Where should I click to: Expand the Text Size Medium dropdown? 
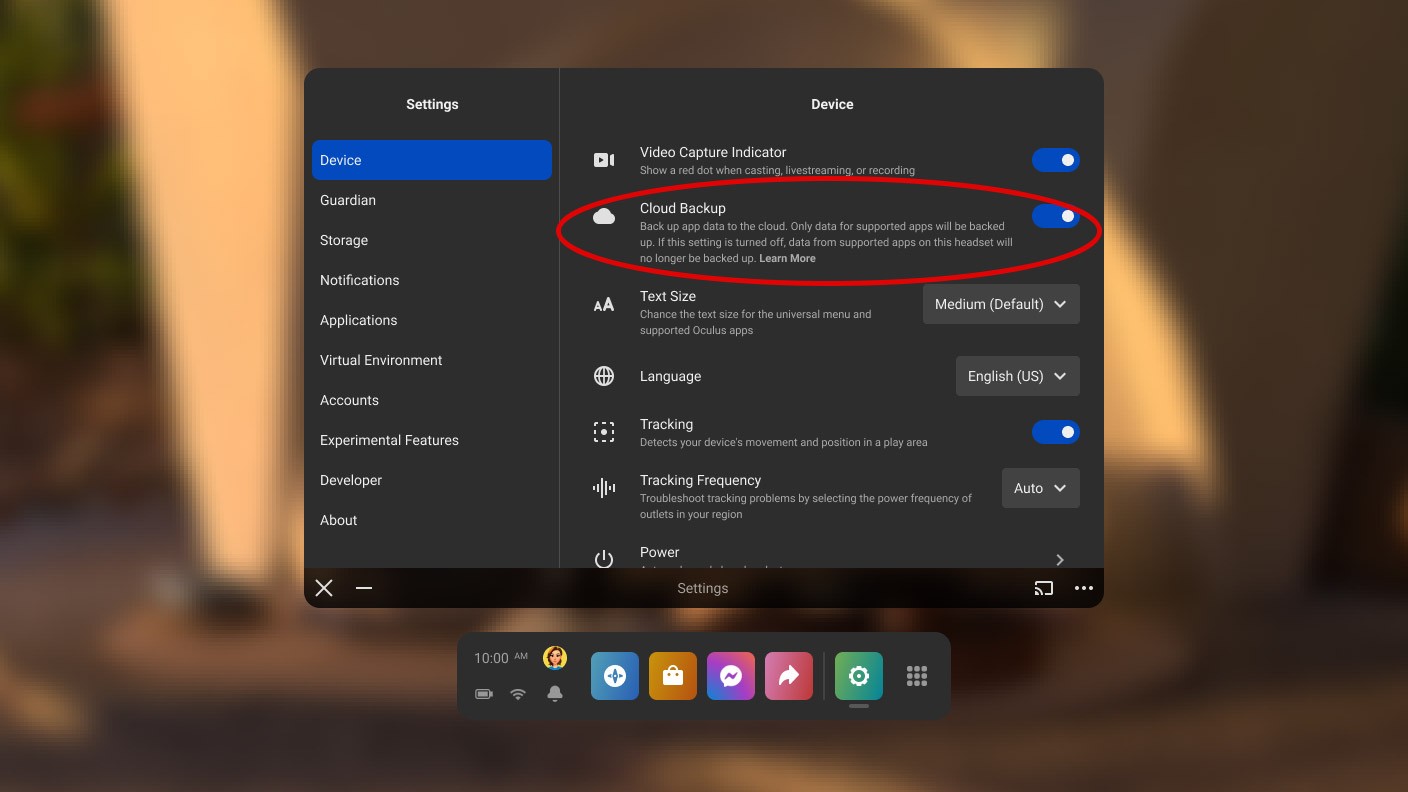[1001, 304]
